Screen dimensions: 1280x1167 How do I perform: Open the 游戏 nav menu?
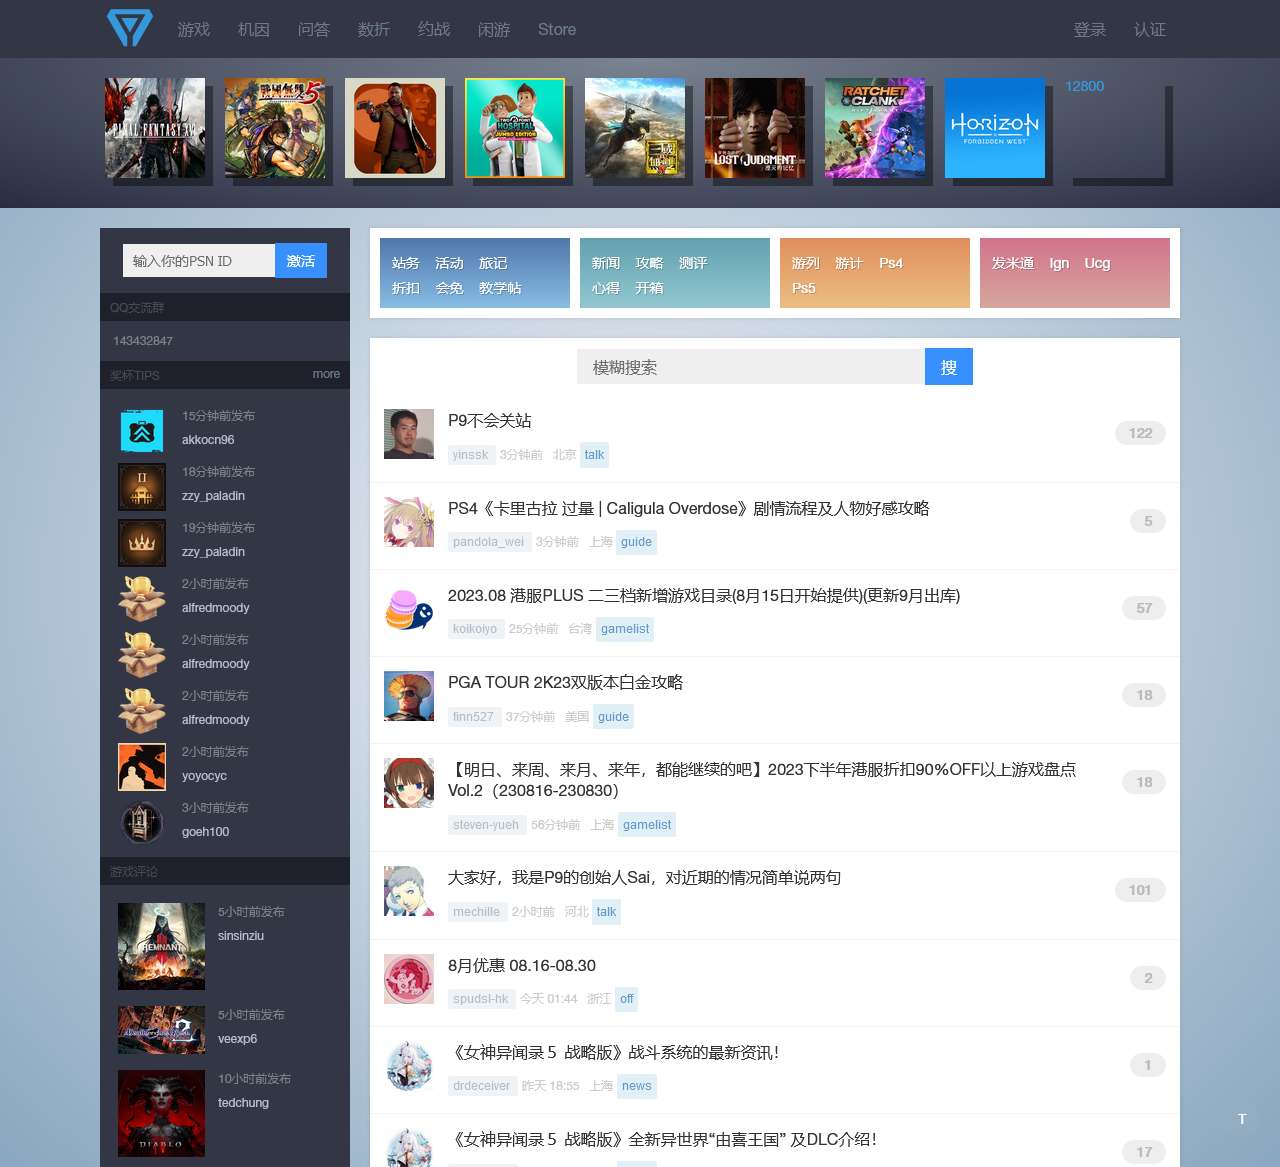[194, 29]
